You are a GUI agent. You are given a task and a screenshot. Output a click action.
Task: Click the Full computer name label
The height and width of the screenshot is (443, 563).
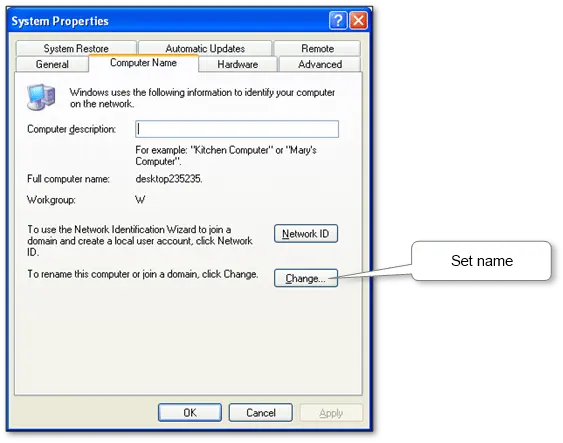coord(68,179)
